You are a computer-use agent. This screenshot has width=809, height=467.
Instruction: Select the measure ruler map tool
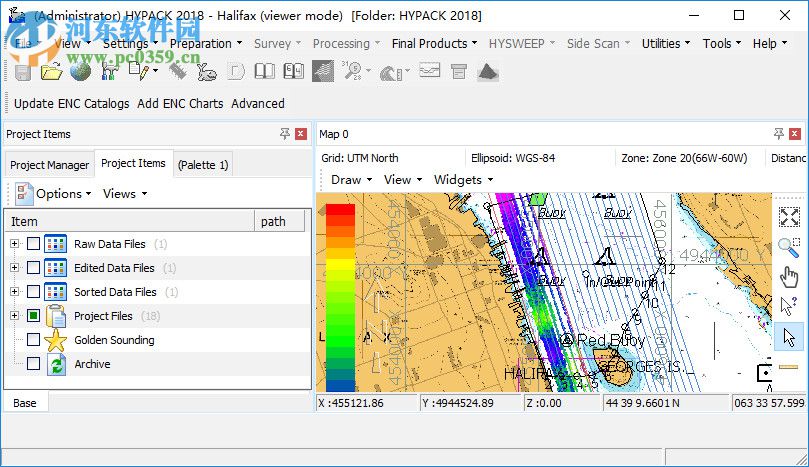coord(789,367)
